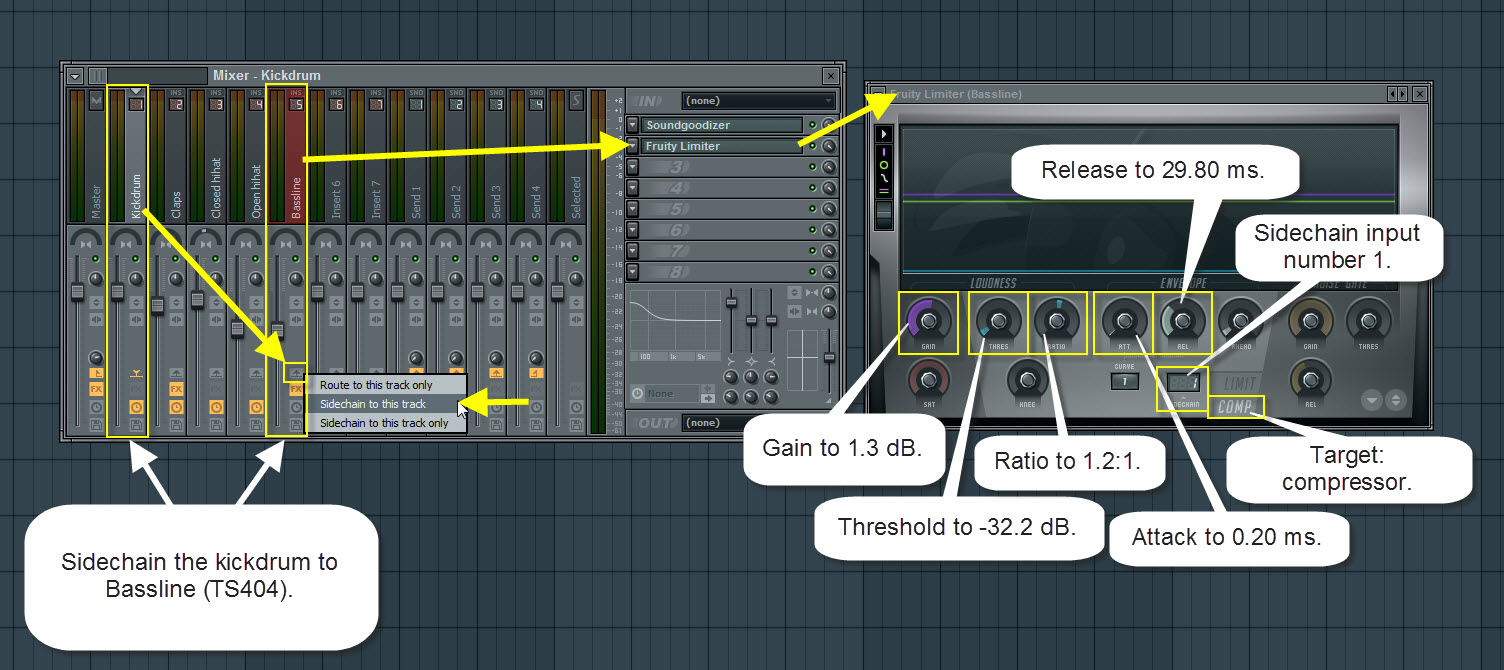This screenshot has width=1504, height=670.
Task: Toggle the Fruity Limiter slot enable LED
Action: (812, 146)
